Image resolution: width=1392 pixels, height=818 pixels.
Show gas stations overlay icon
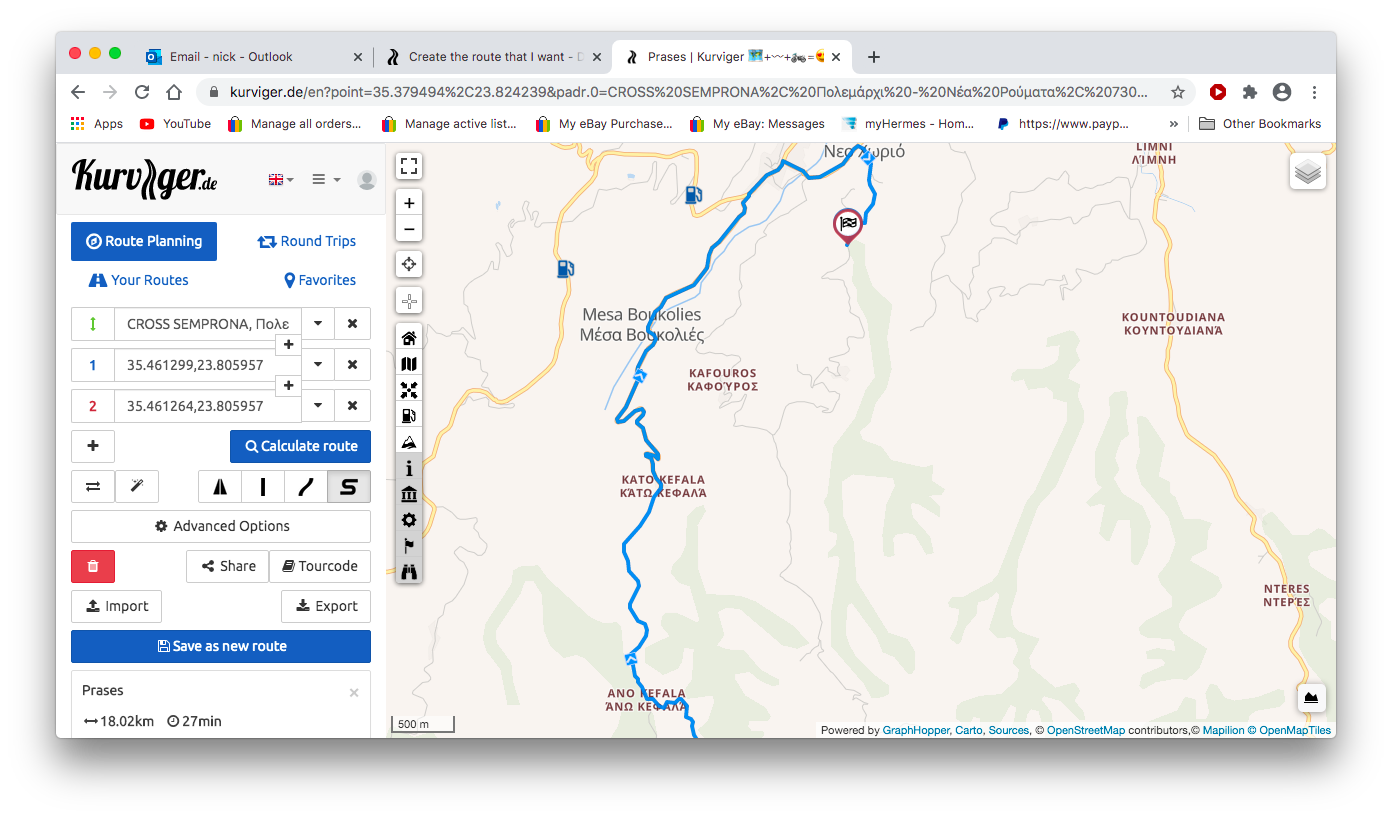tap(409, 416)
